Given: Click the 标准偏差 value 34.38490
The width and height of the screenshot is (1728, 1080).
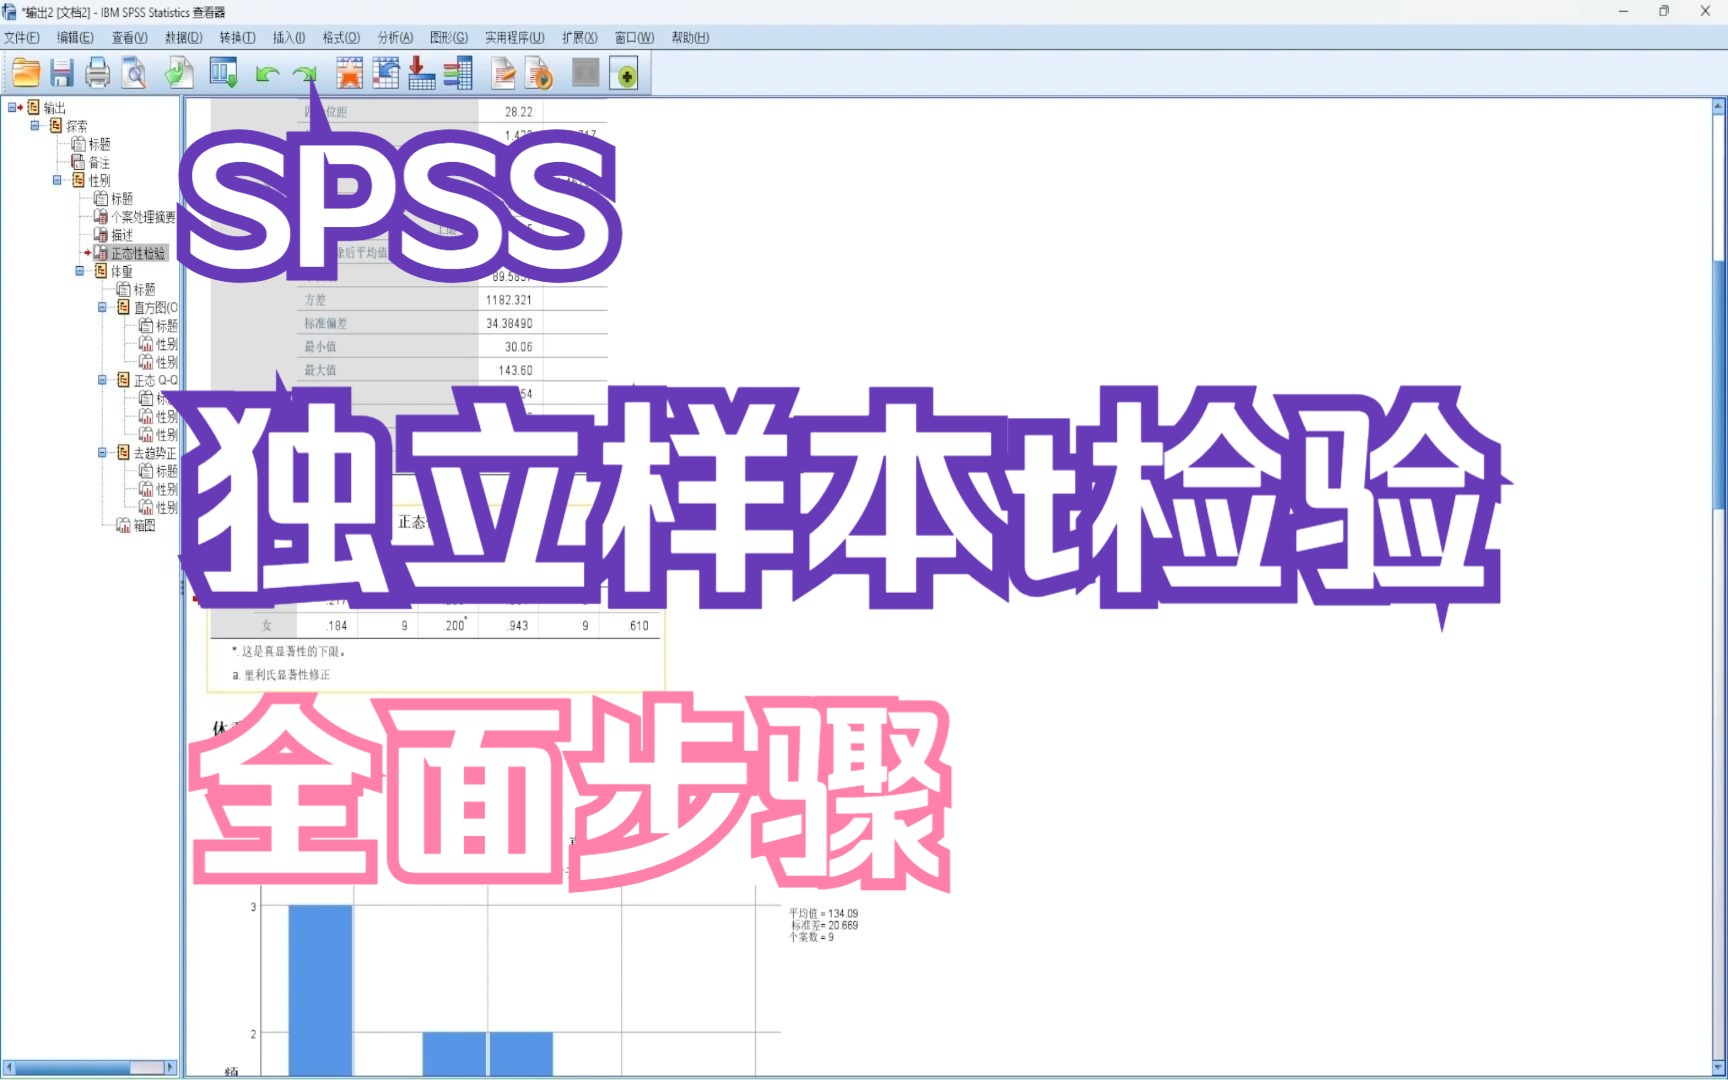Looking at the screenshot, I should pos(509,323).
